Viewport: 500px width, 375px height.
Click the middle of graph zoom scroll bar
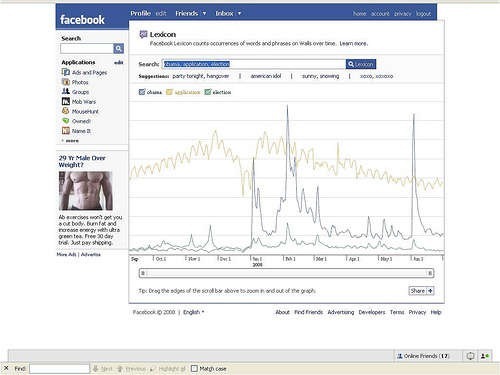coord(286,273)
